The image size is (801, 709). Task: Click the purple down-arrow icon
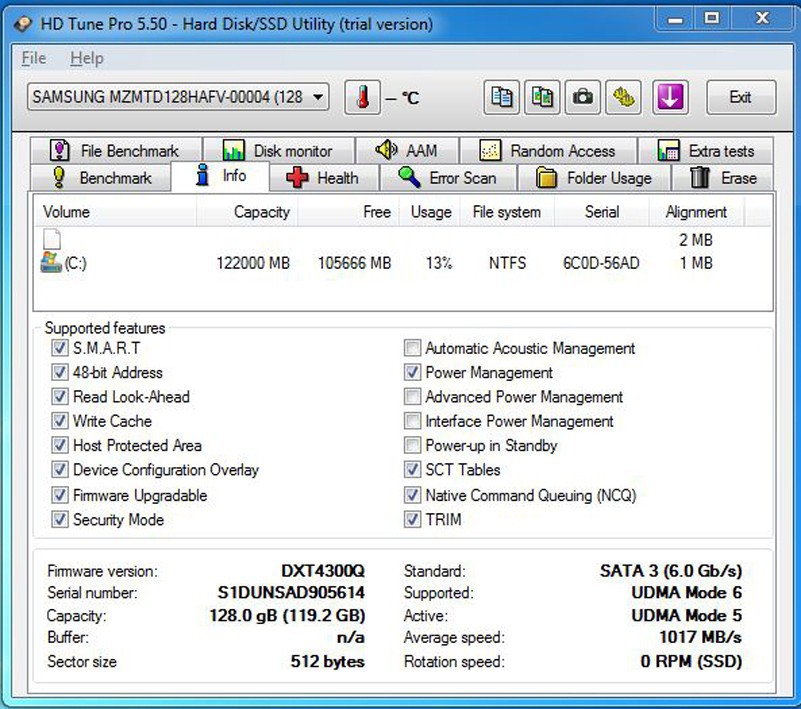(x=669, y=97)
